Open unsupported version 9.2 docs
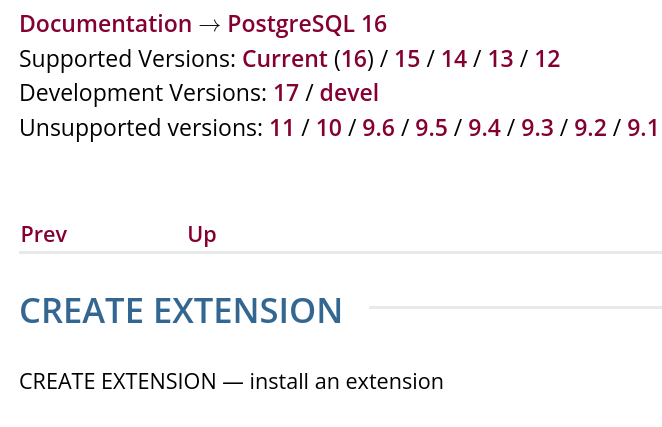 590,129
